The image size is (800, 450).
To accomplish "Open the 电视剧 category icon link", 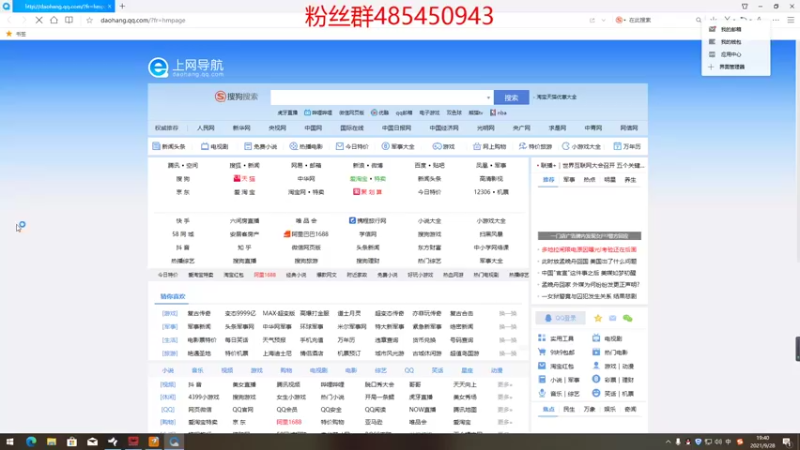I will [214, 146].
